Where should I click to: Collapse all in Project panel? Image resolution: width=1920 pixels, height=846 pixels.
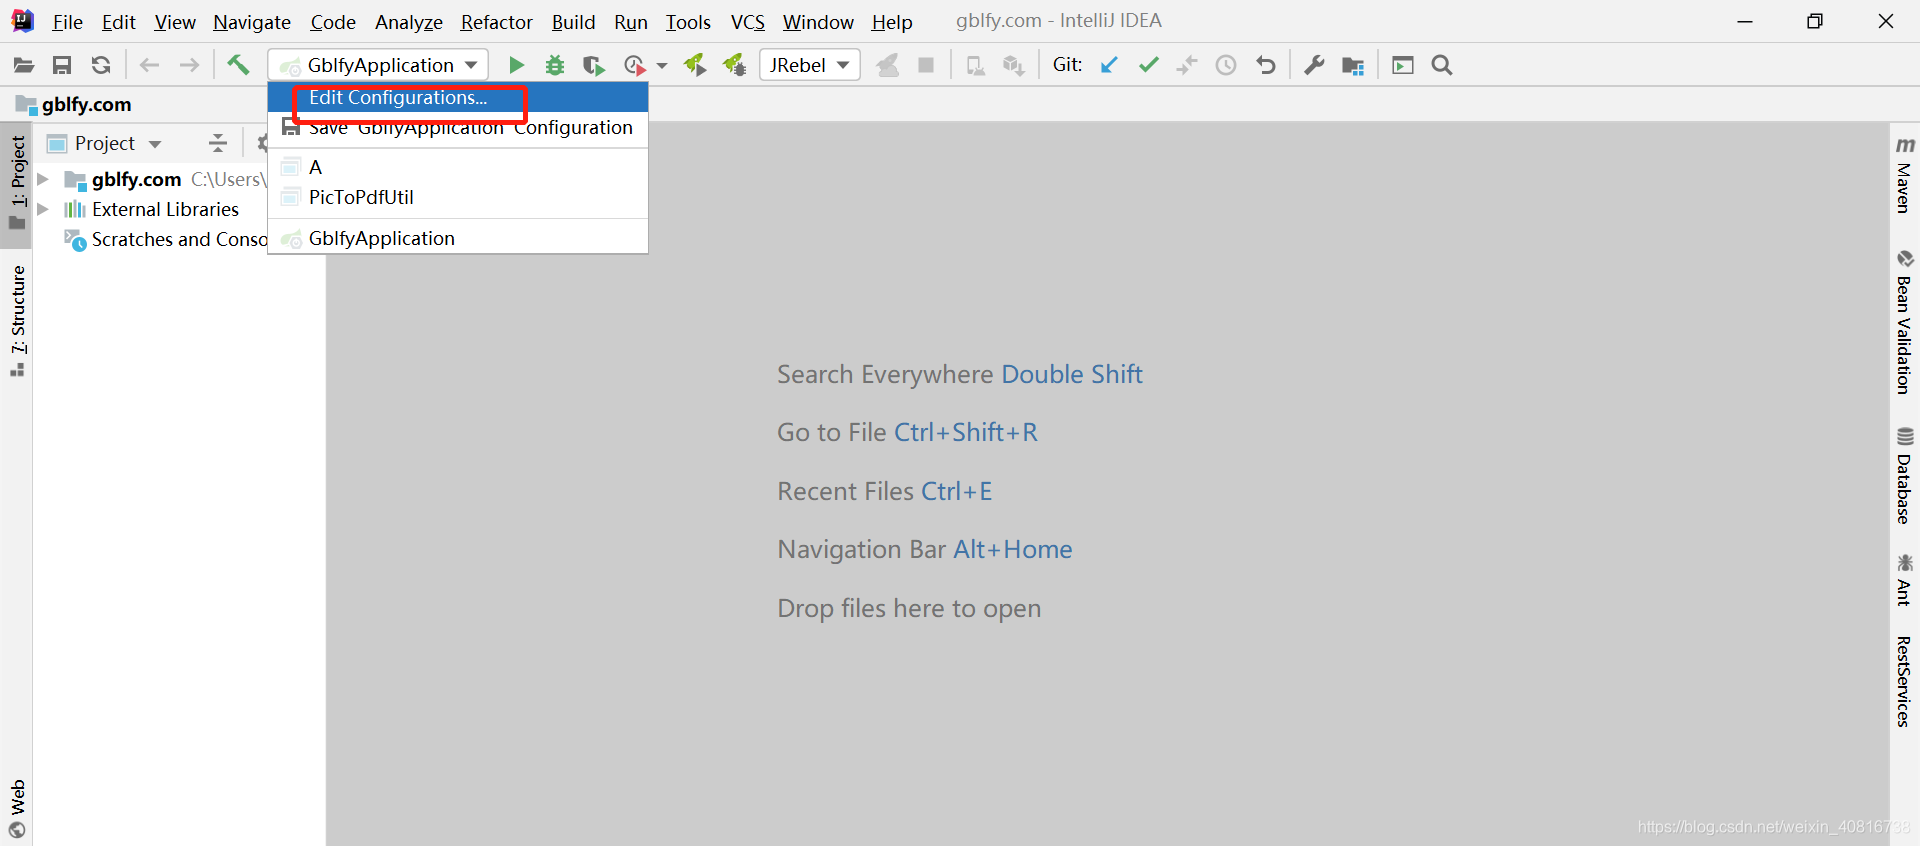tap(218, 143)
